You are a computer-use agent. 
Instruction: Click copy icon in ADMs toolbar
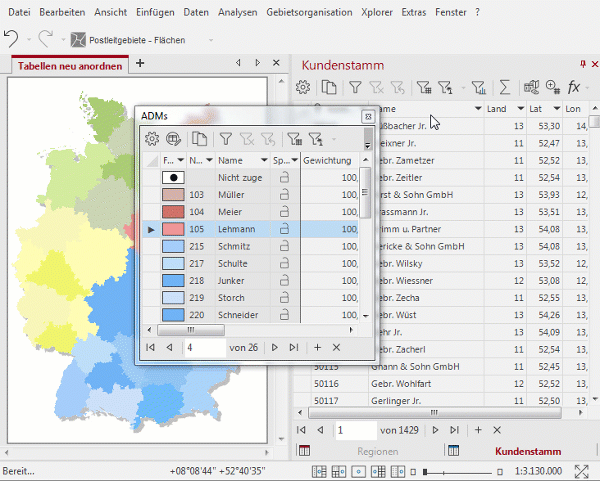tap(199, 139)
